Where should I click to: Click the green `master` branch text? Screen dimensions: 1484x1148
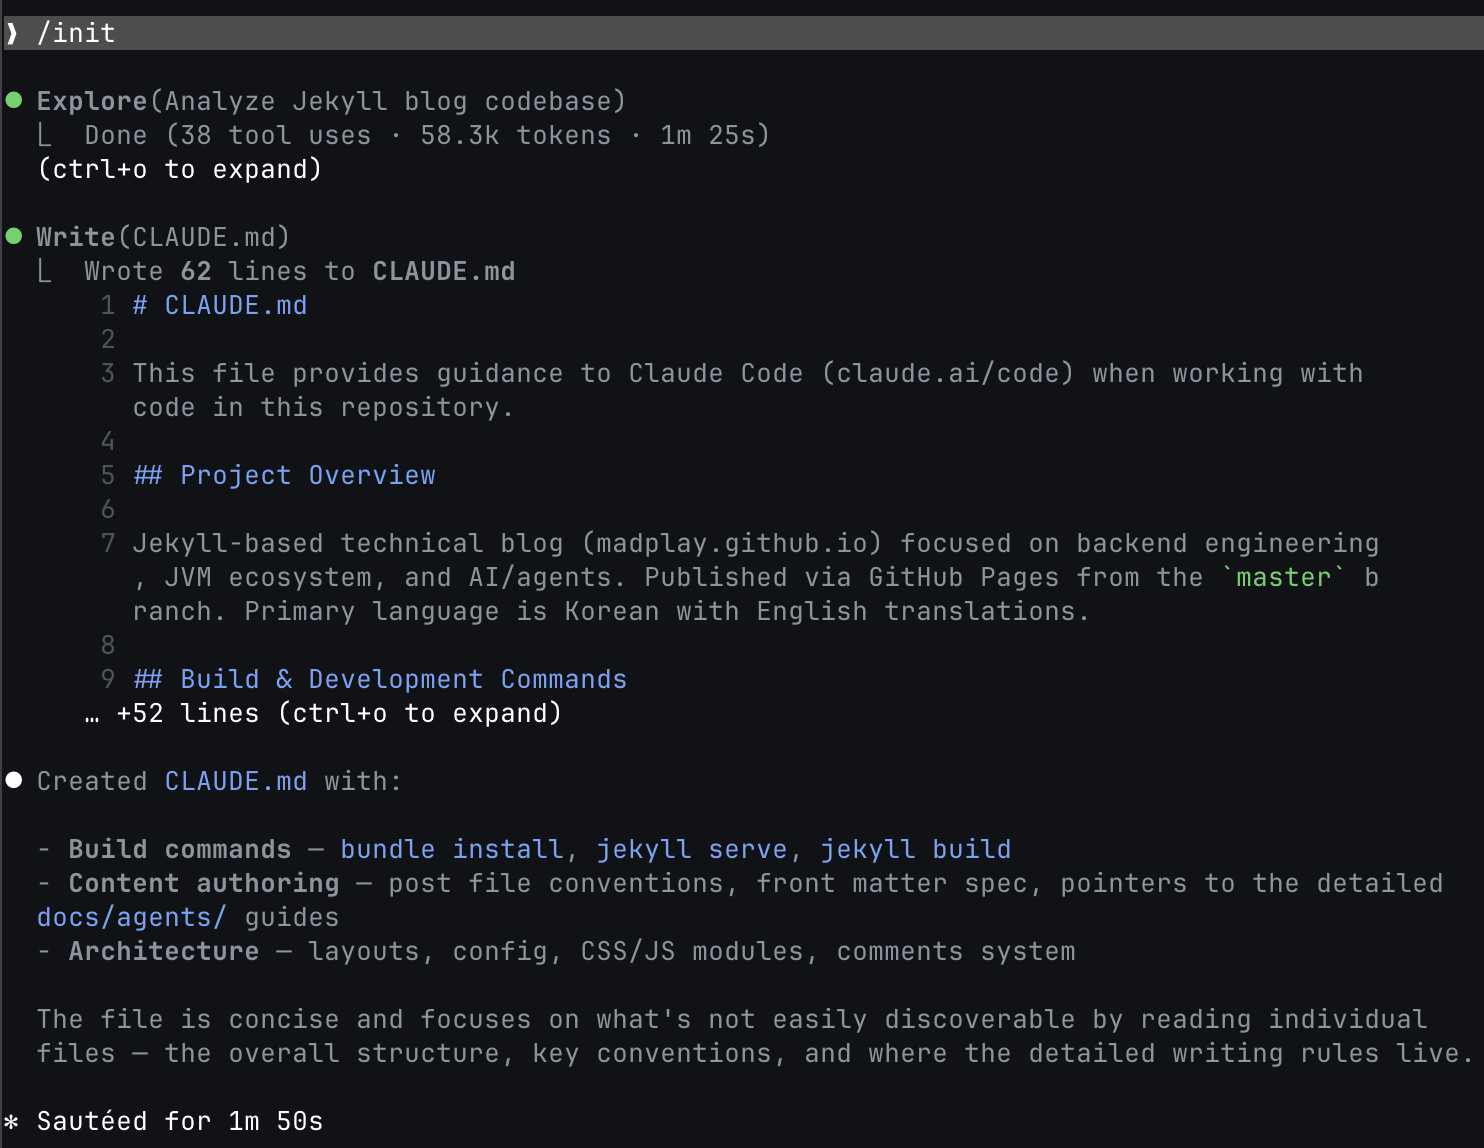point(1284,577)
